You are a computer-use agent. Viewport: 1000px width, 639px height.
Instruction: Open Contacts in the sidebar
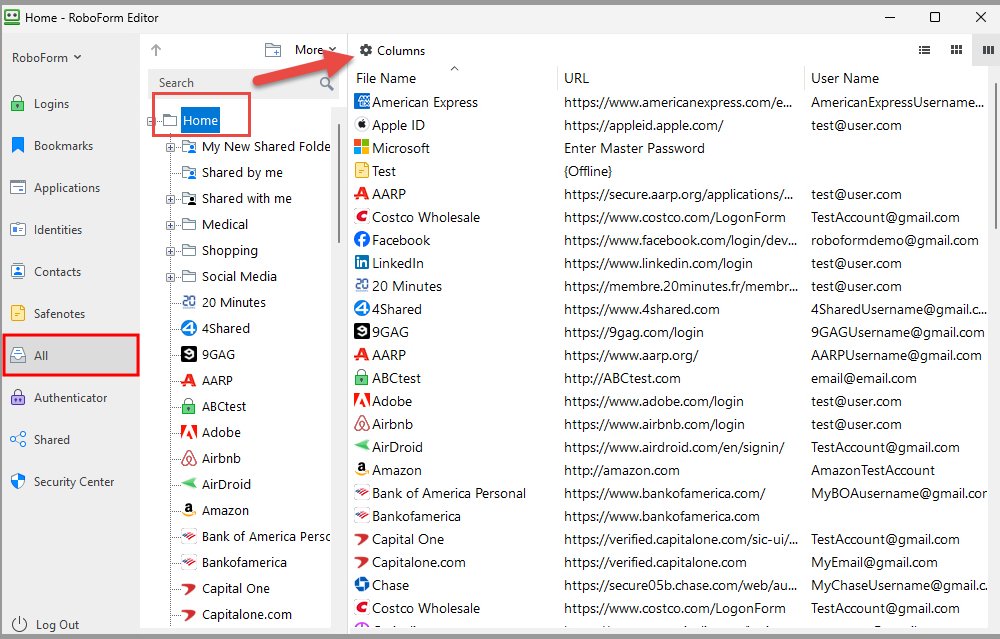[x=46, y=272]
